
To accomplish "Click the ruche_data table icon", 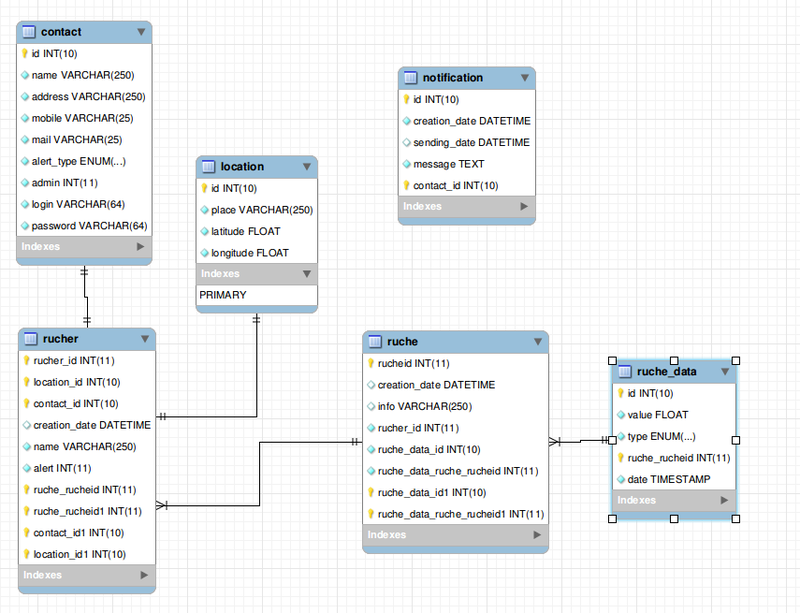I will pyautogui.click(x=624, y=372).
